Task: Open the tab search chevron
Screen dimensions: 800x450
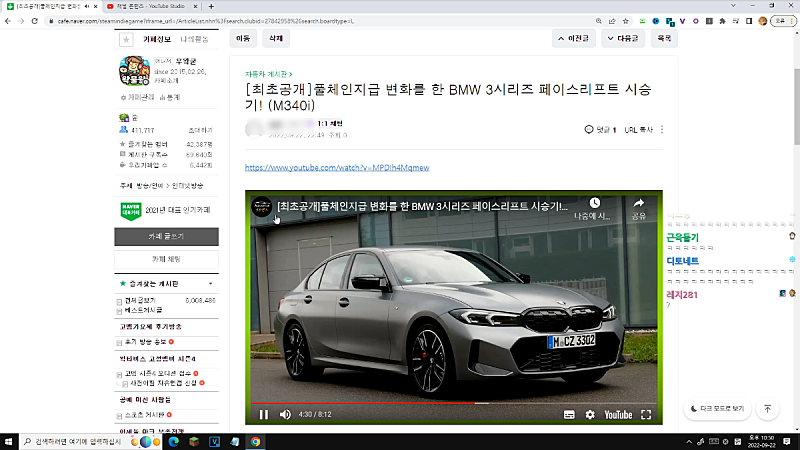Action: [x=733, y=6]
